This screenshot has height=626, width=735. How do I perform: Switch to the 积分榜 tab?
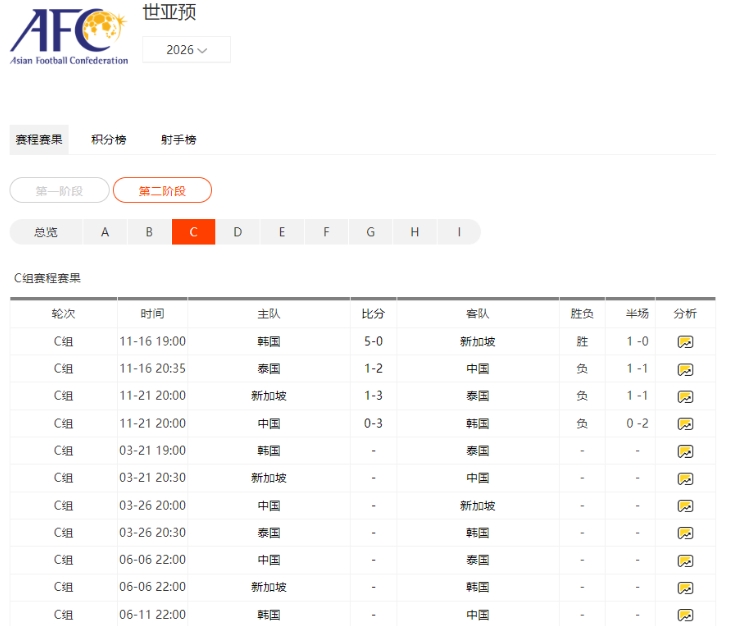tap(109, 140)
